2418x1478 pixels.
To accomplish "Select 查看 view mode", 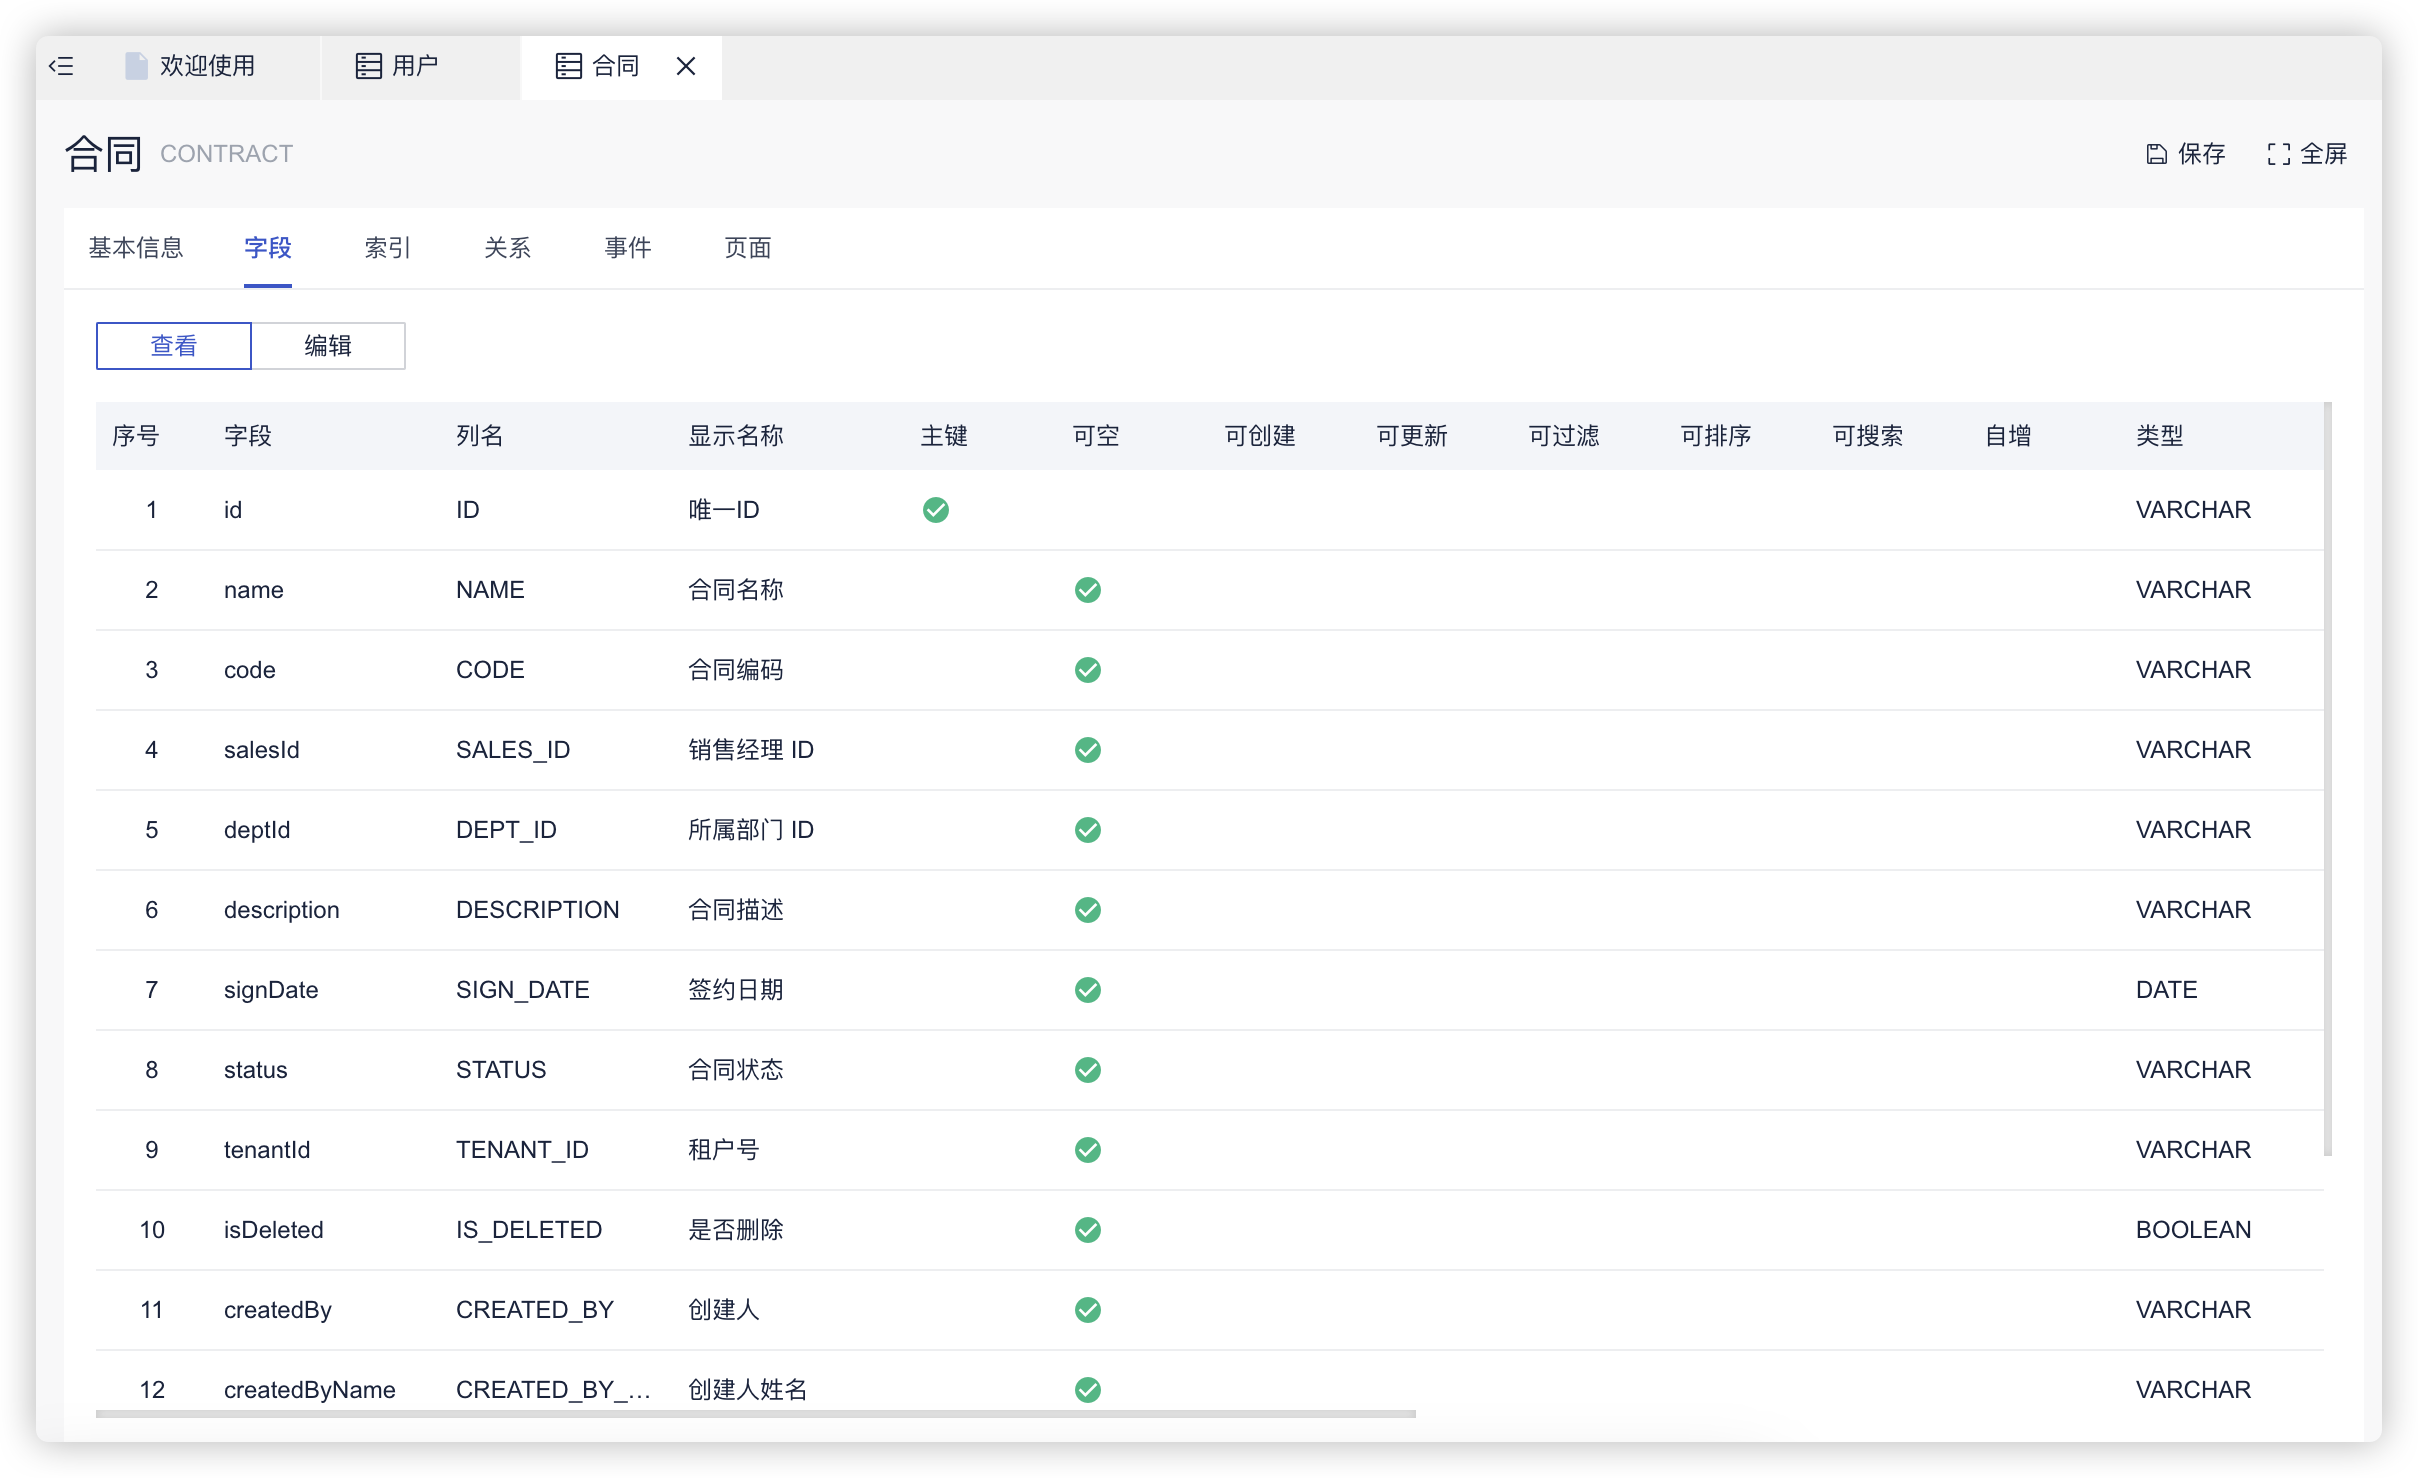I will (x=174, y=346).
